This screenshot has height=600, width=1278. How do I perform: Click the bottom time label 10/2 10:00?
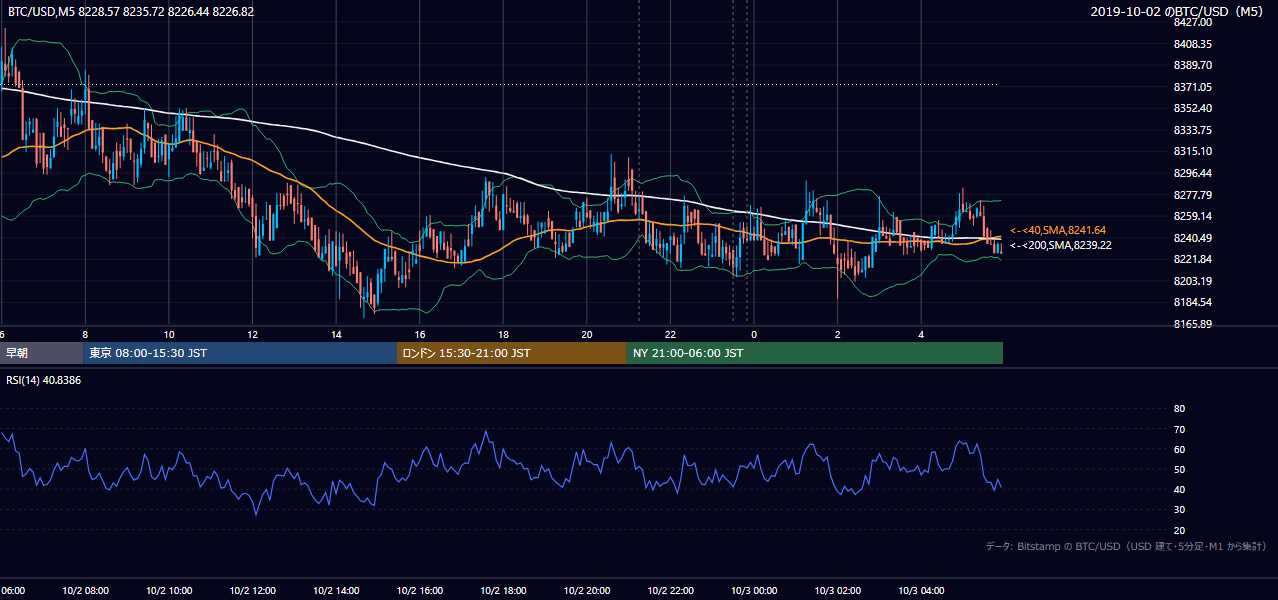(x=169, y=591)
